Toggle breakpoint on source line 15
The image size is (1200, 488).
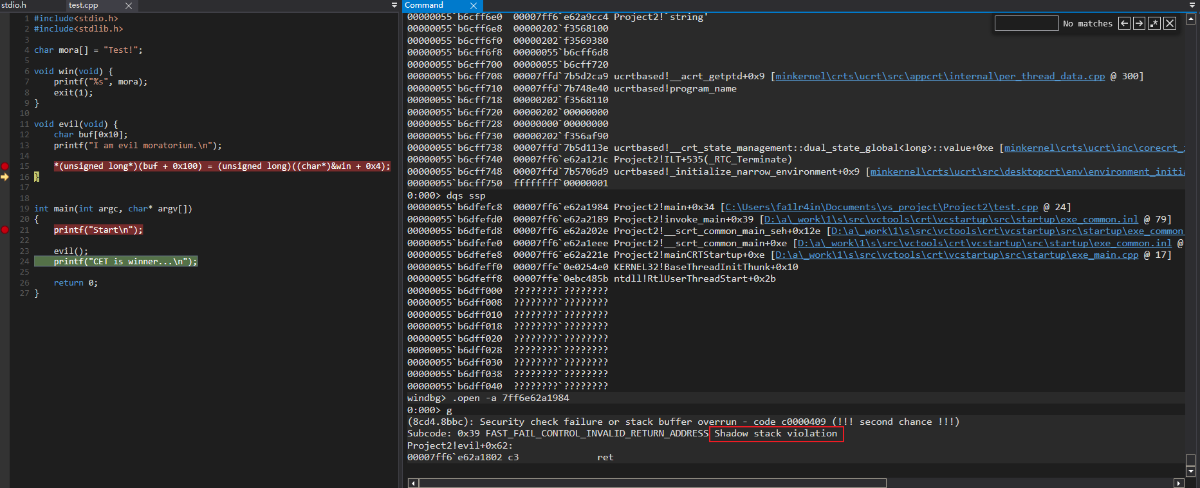click(x=5, y=166)
